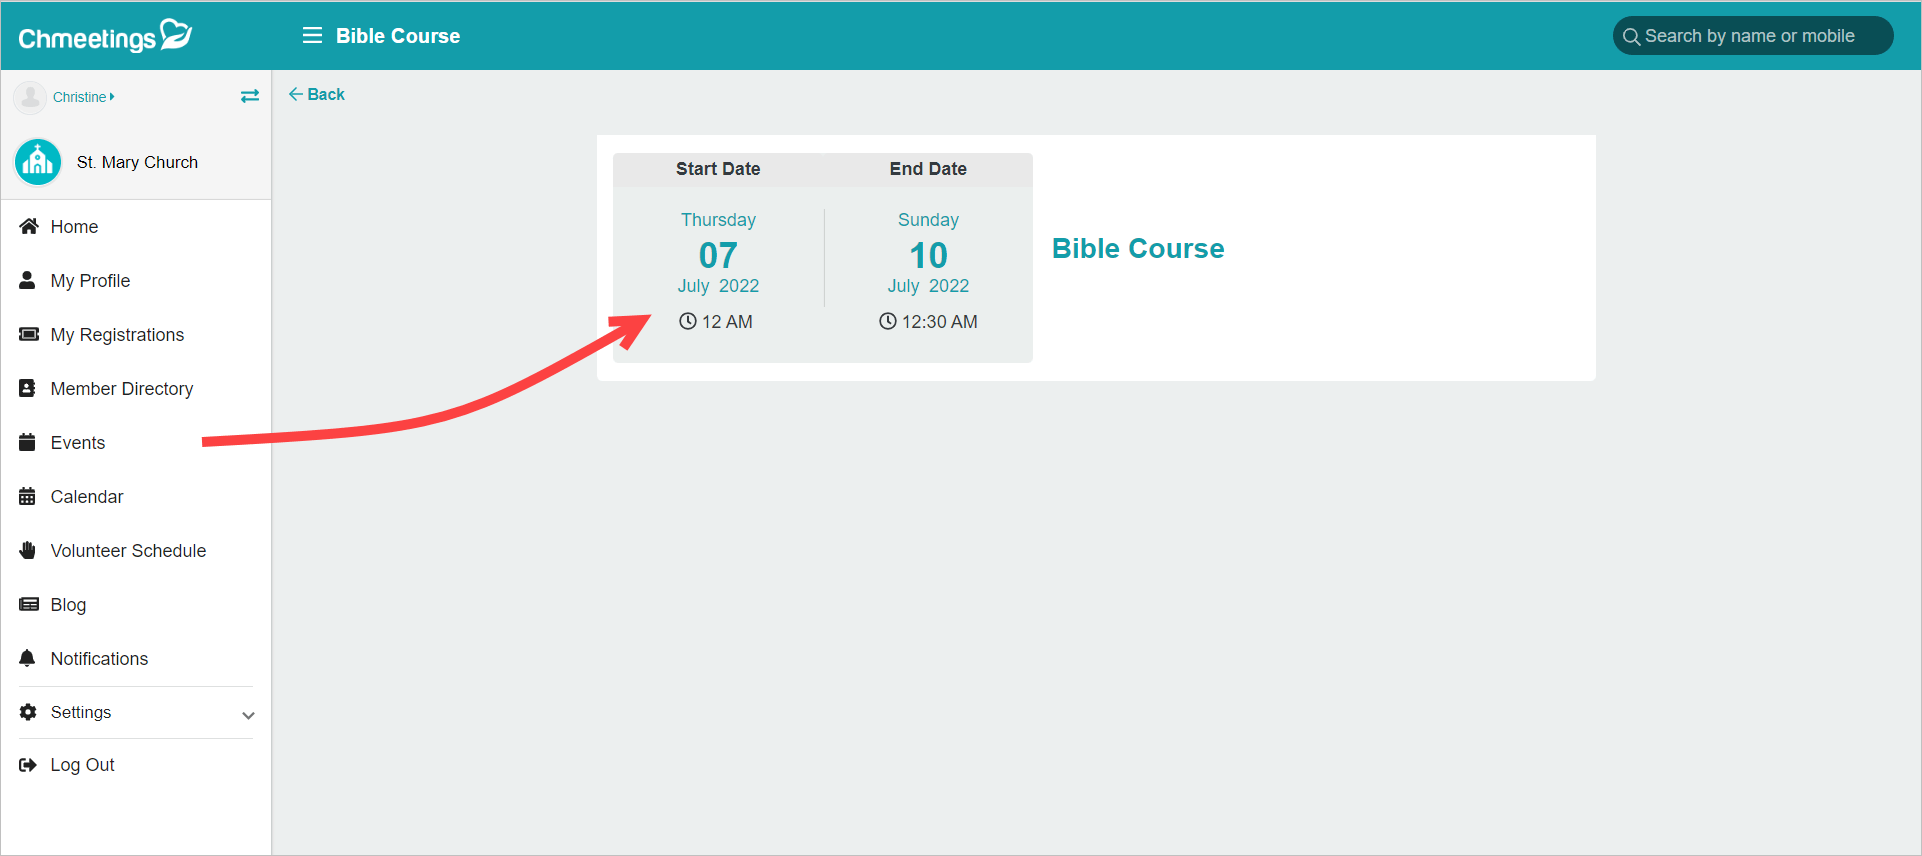Click the Christine user avatar
The height and width of the screenshot is (856, 1922).
[x=30, y=97]
